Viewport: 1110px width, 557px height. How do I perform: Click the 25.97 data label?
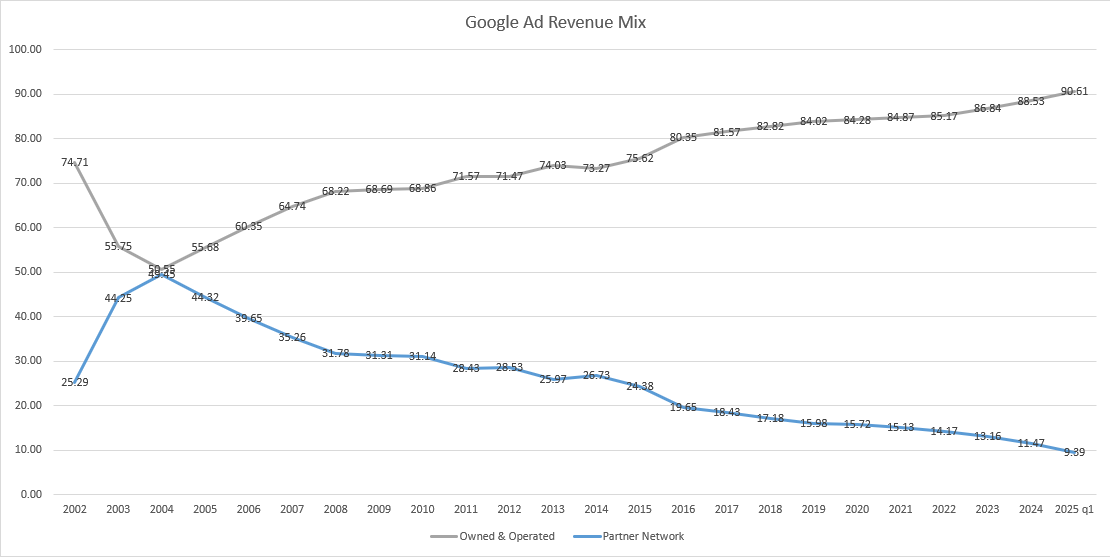(x=553, y=379)
